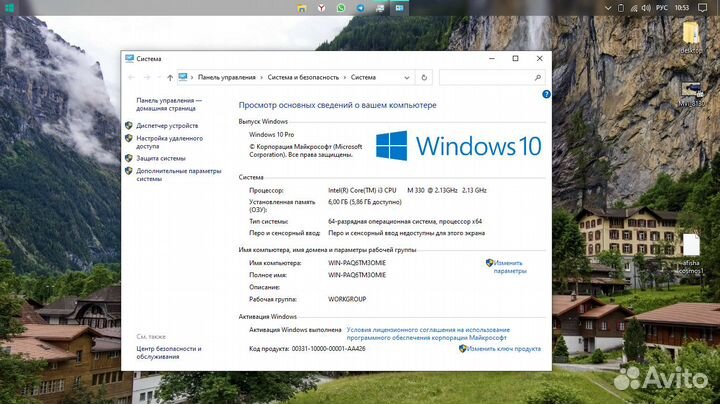Screen dimensions: 720x404
Task: Click the Intel Core i3 processor value
Action: [407, 190]
